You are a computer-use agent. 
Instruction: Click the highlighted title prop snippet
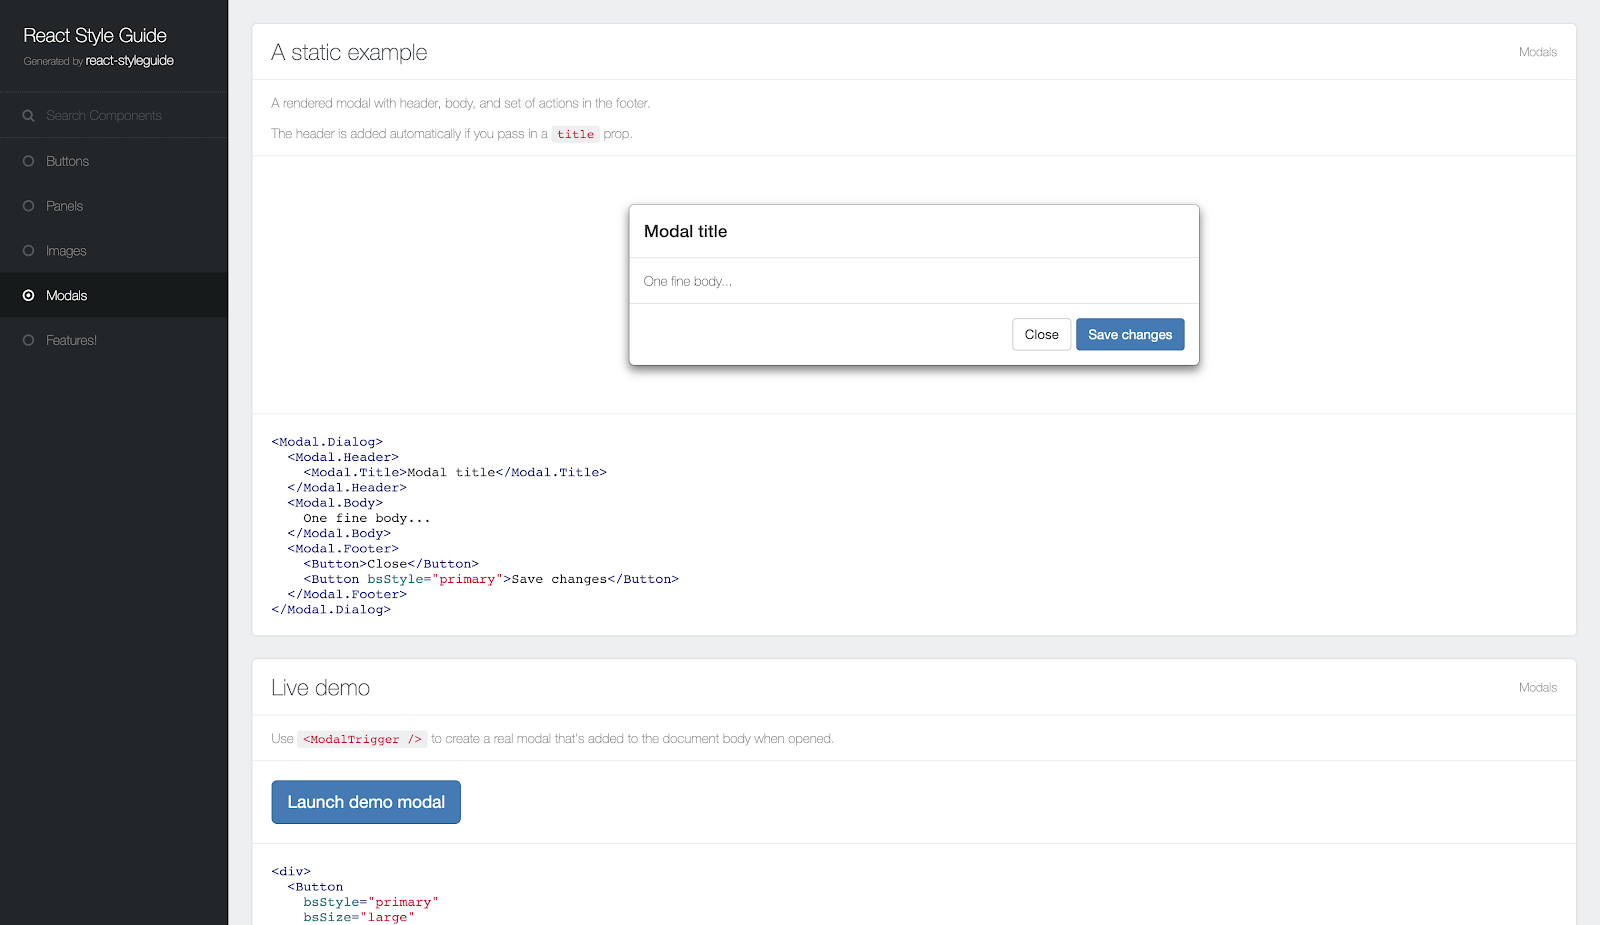575,133
